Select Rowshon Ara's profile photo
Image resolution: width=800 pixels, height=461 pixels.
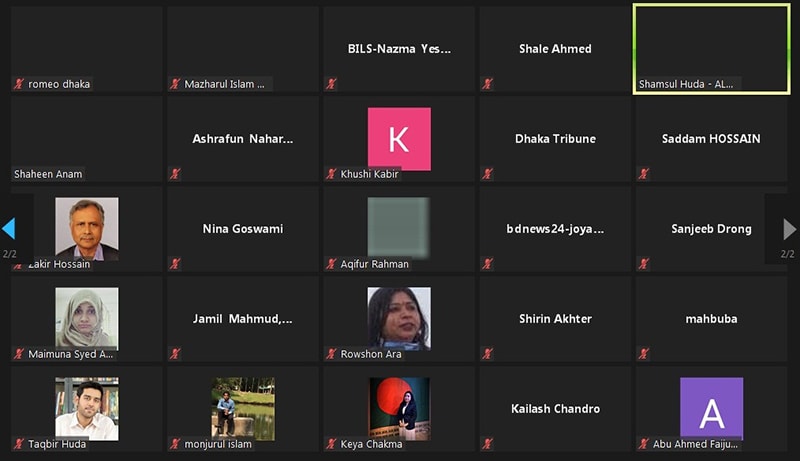click(399, 319)
